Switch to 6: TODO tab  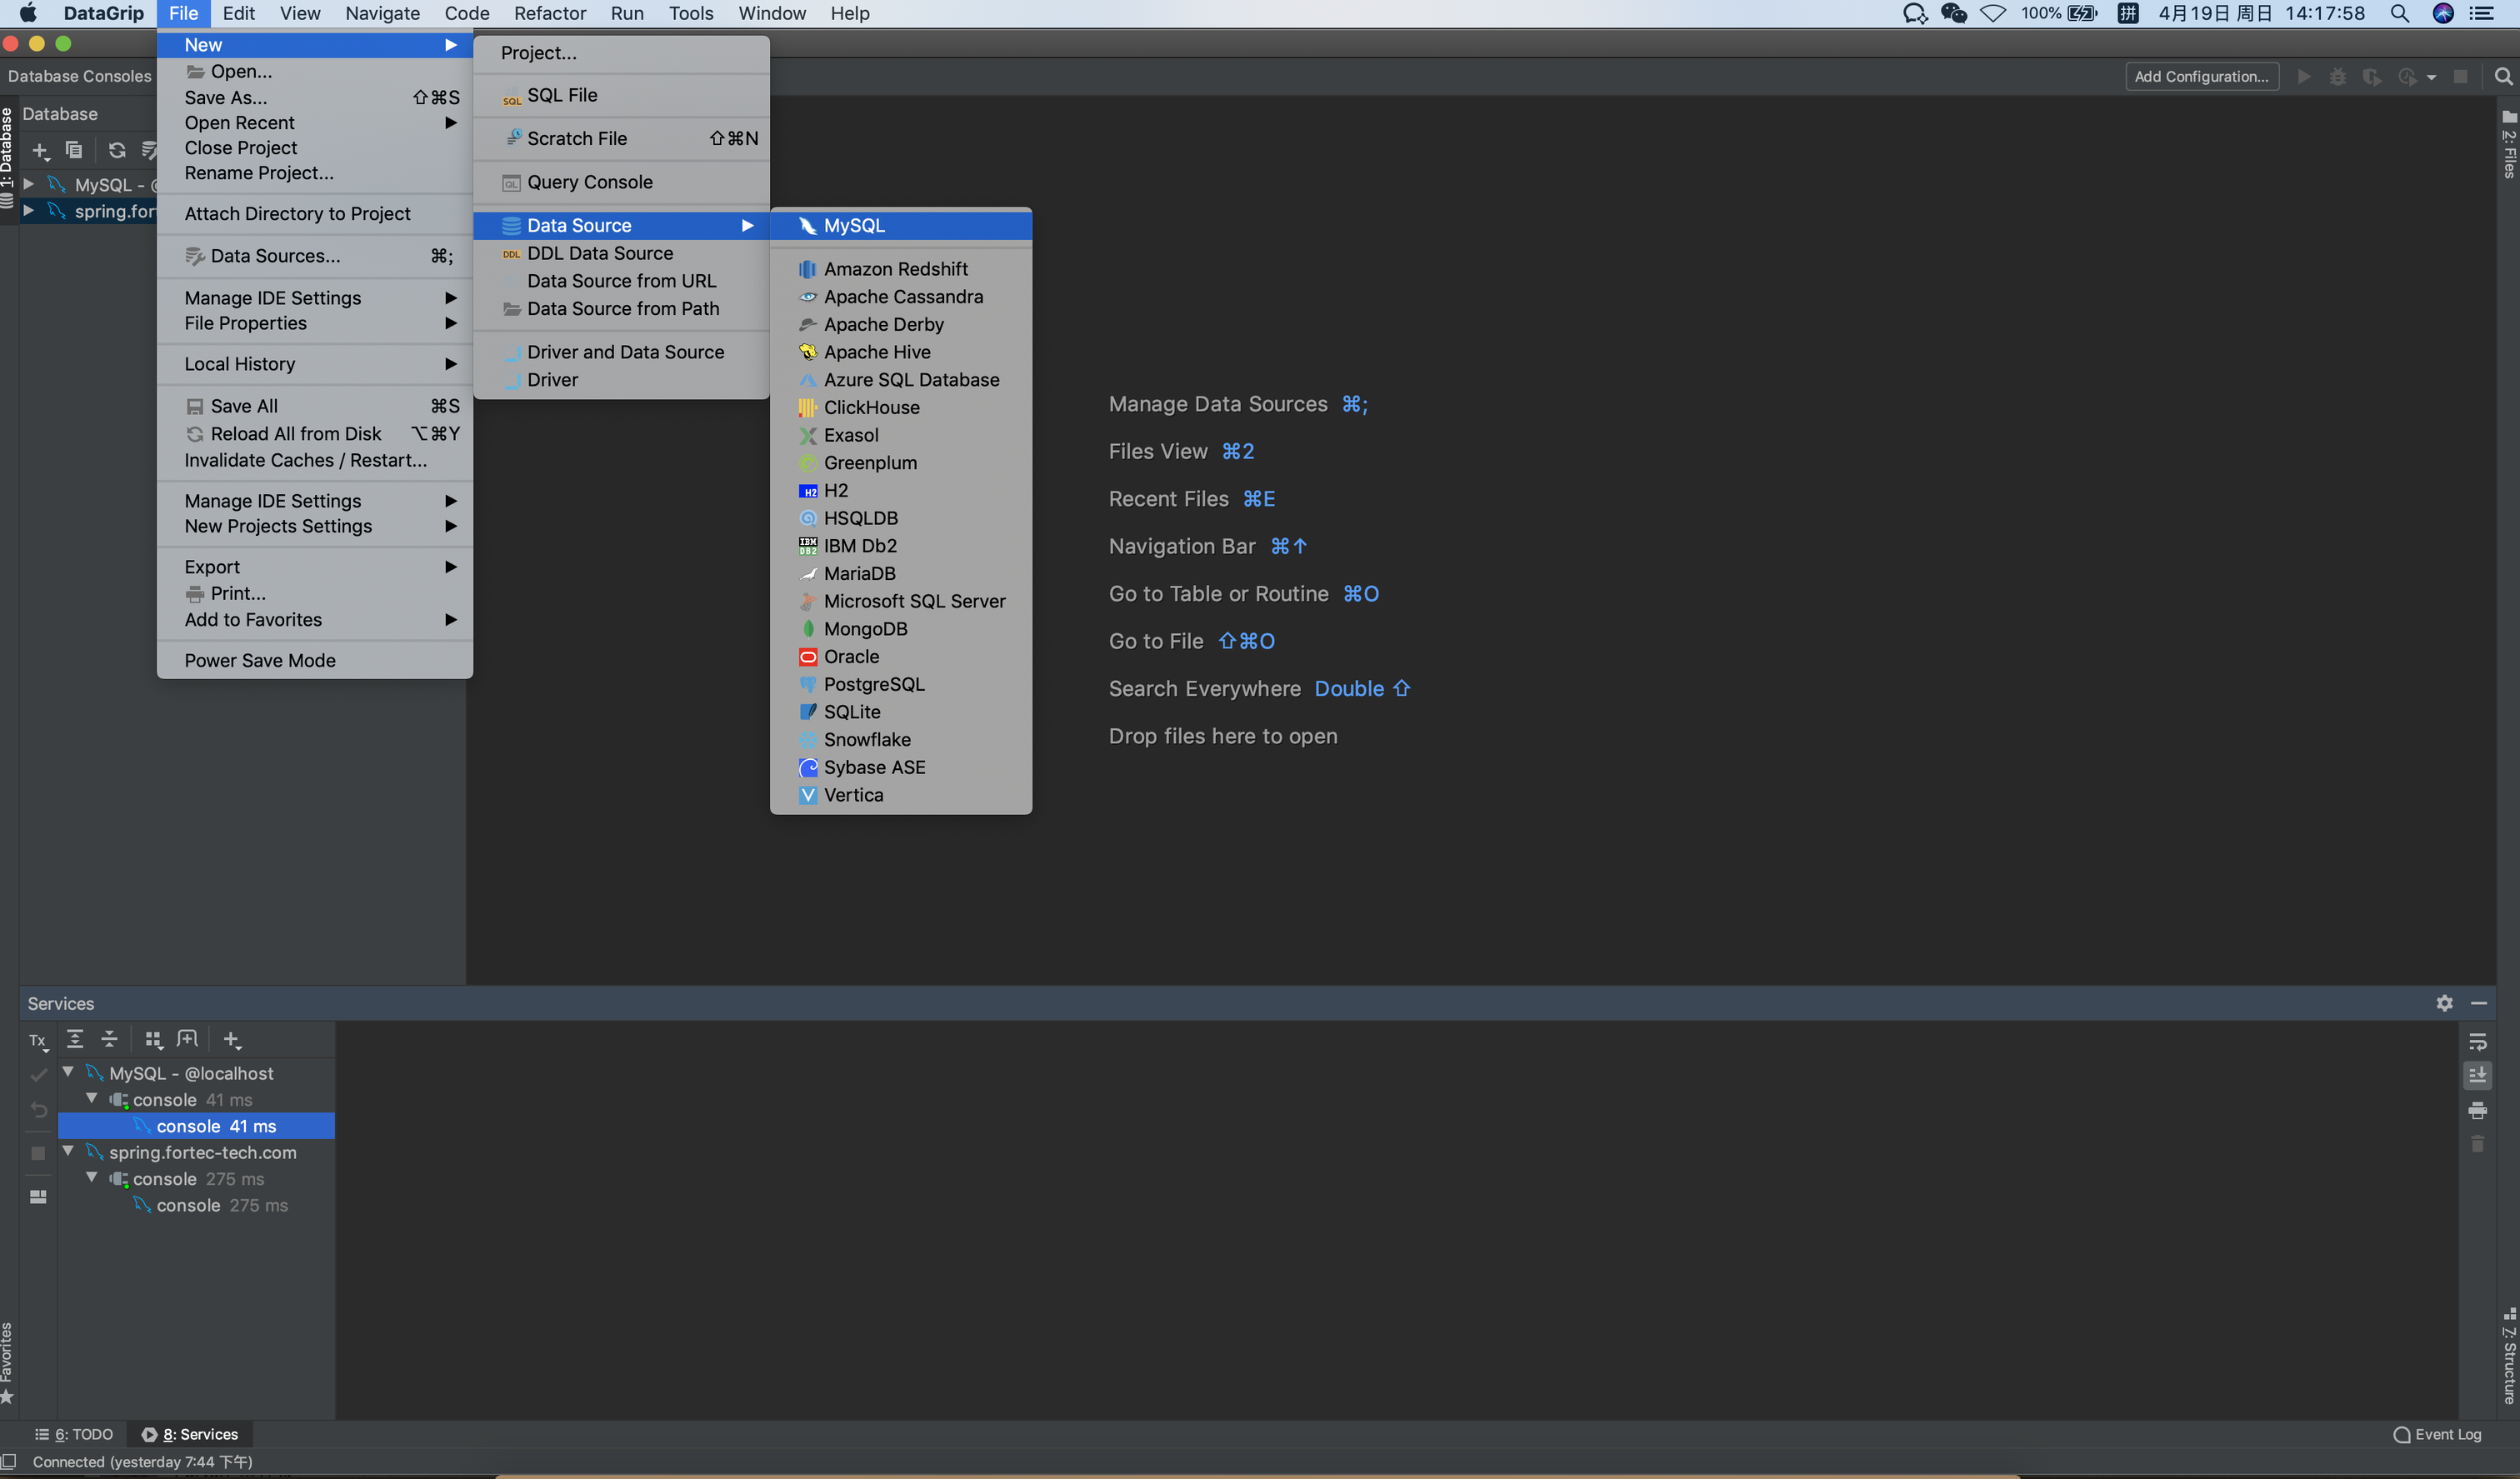(x=75, y=1434)
